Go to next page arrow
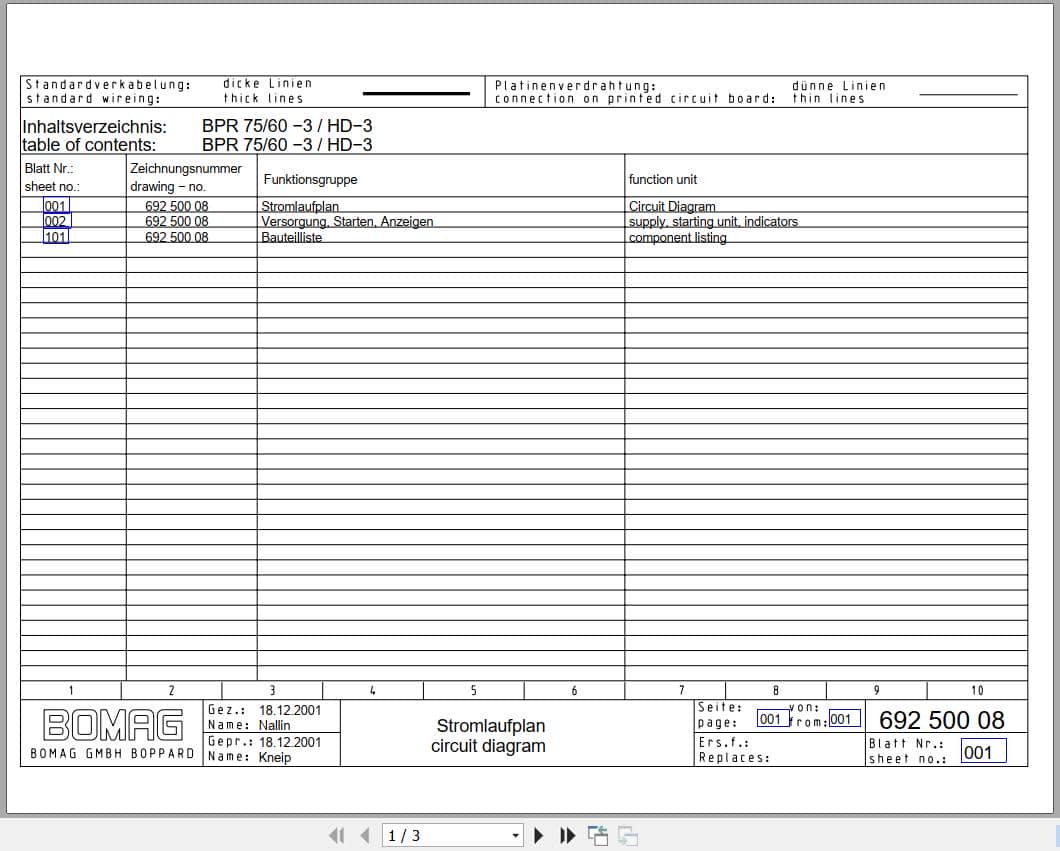Image resolution: width=1060 pixels, height=851 pixels. [539, 835]
